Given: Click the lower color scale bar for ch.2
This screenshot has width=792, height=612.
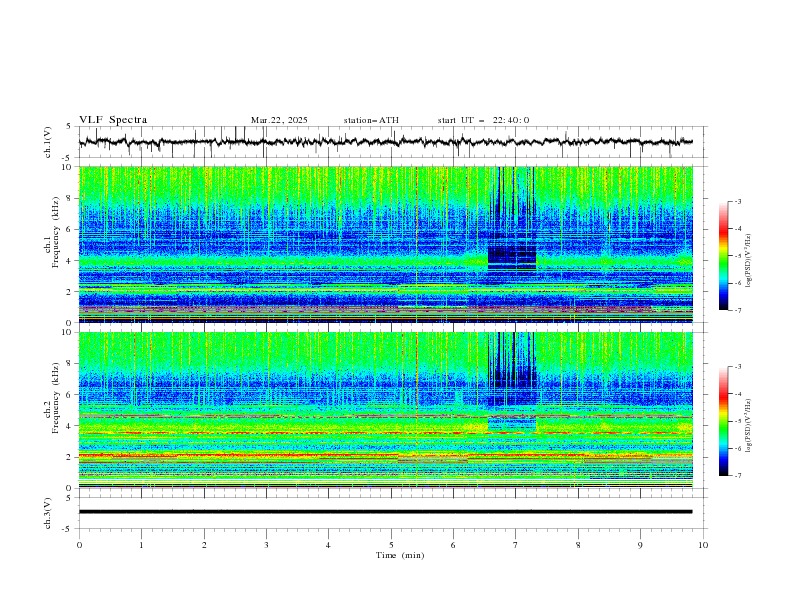Looking at the screenshot, I should click(x=723, y=421).
